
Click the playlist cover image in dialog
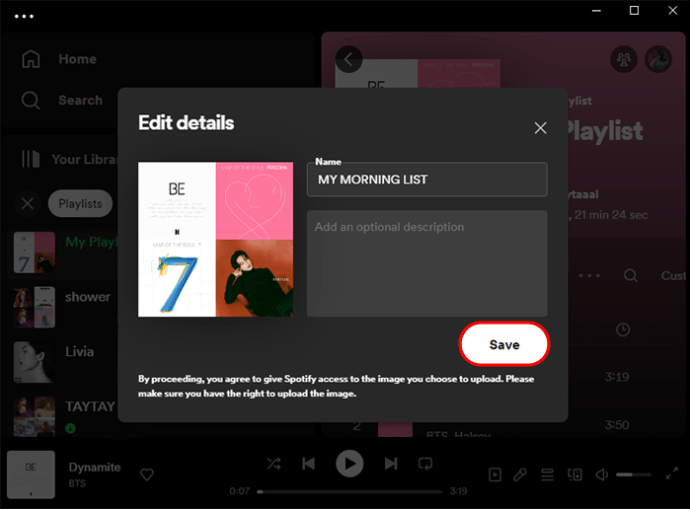216,239
